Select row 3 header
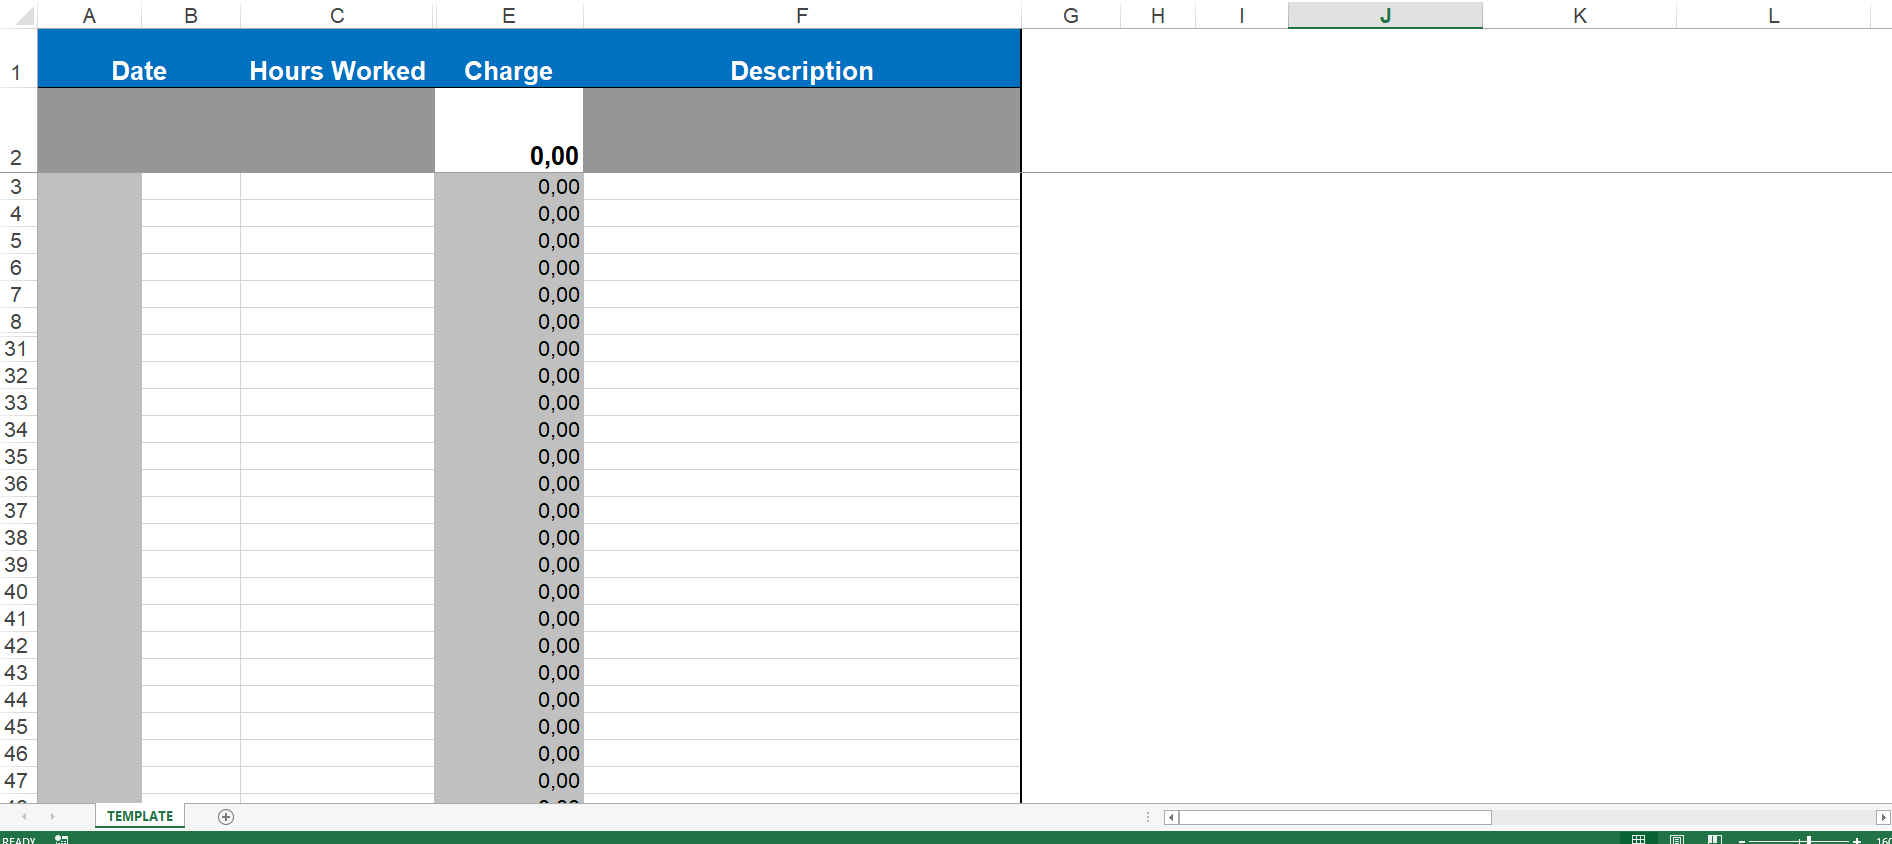The image size is (1892, 844). click(x=18, y=186)
